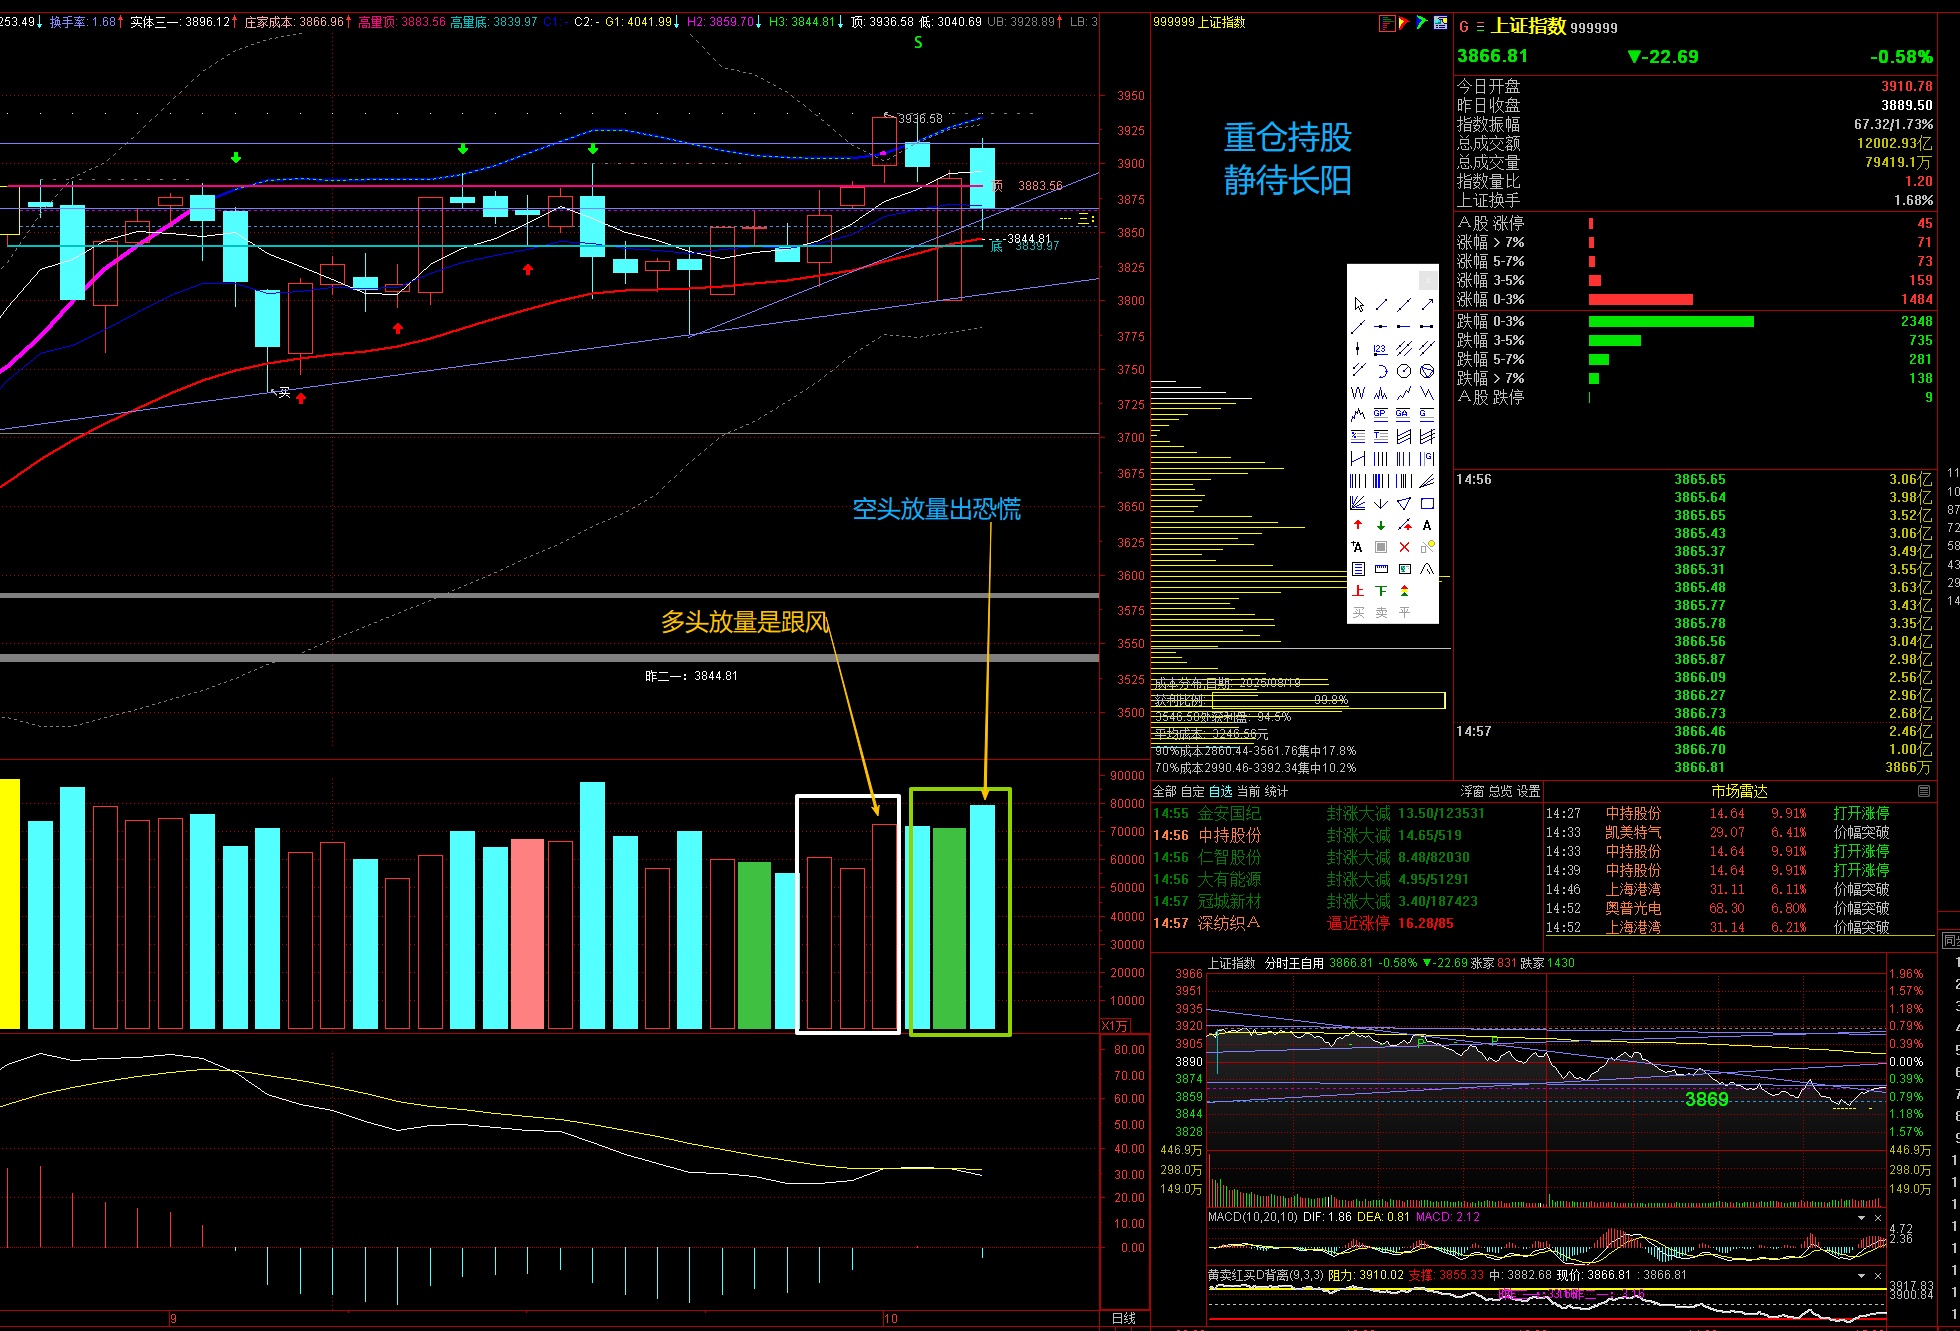Select the text annotation A tool
The height and width of the screenshot is (1331, 1960).
coord(1427,525)
